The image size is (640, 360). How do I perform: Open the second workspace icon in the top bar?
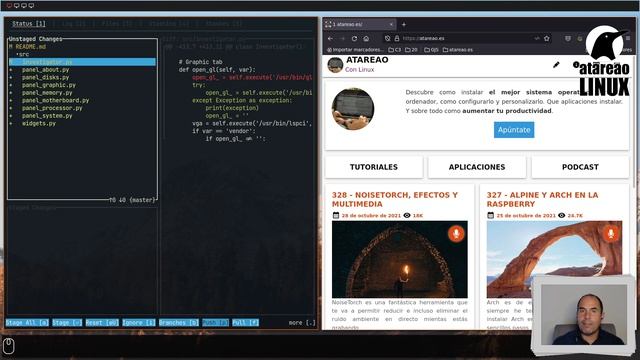click(x=16, y=5)
